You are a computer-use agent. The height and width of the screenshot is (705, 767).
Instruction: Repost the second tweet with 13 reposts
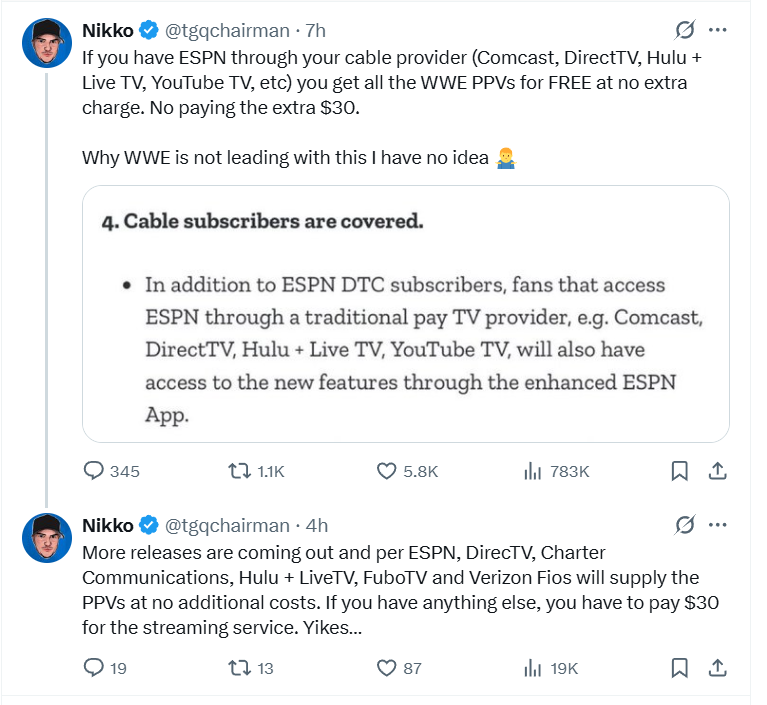pos(241,667)
